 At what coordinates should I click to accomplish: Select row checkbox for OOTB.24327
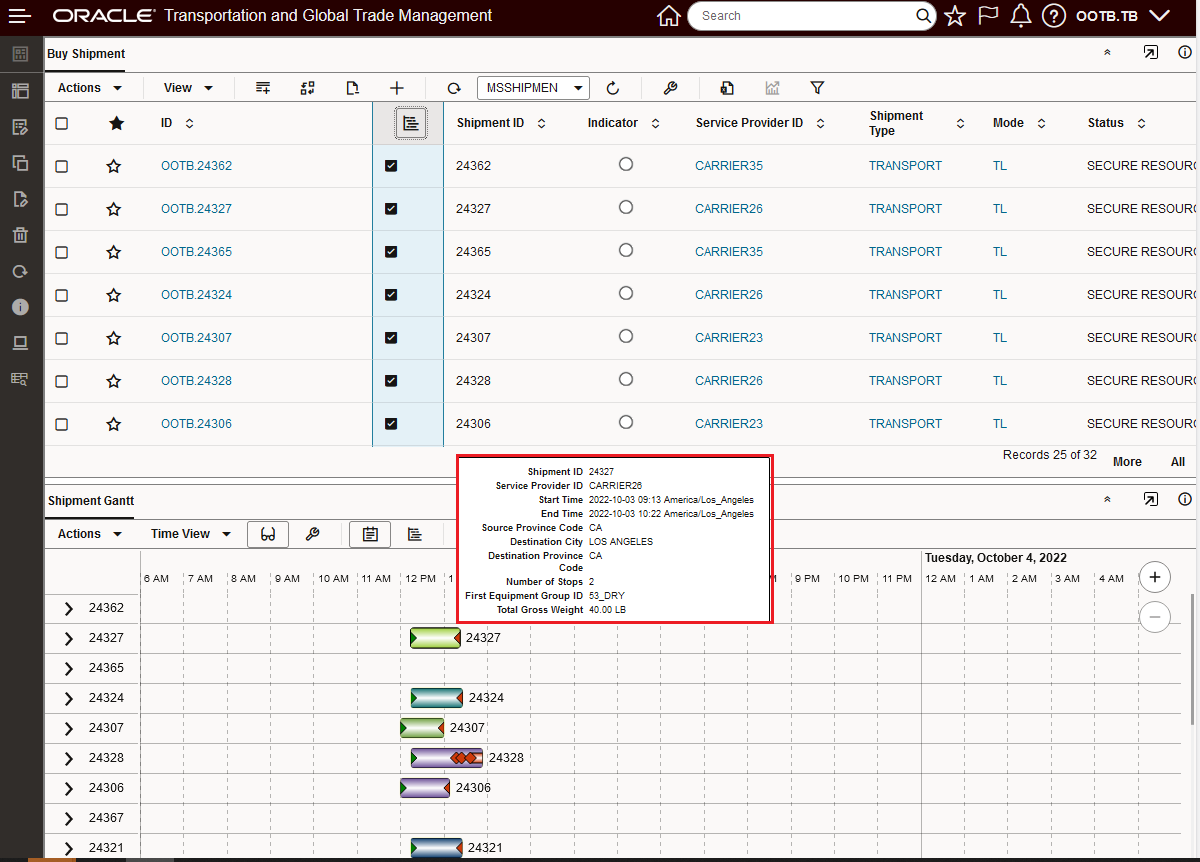[x=62, y=209]
